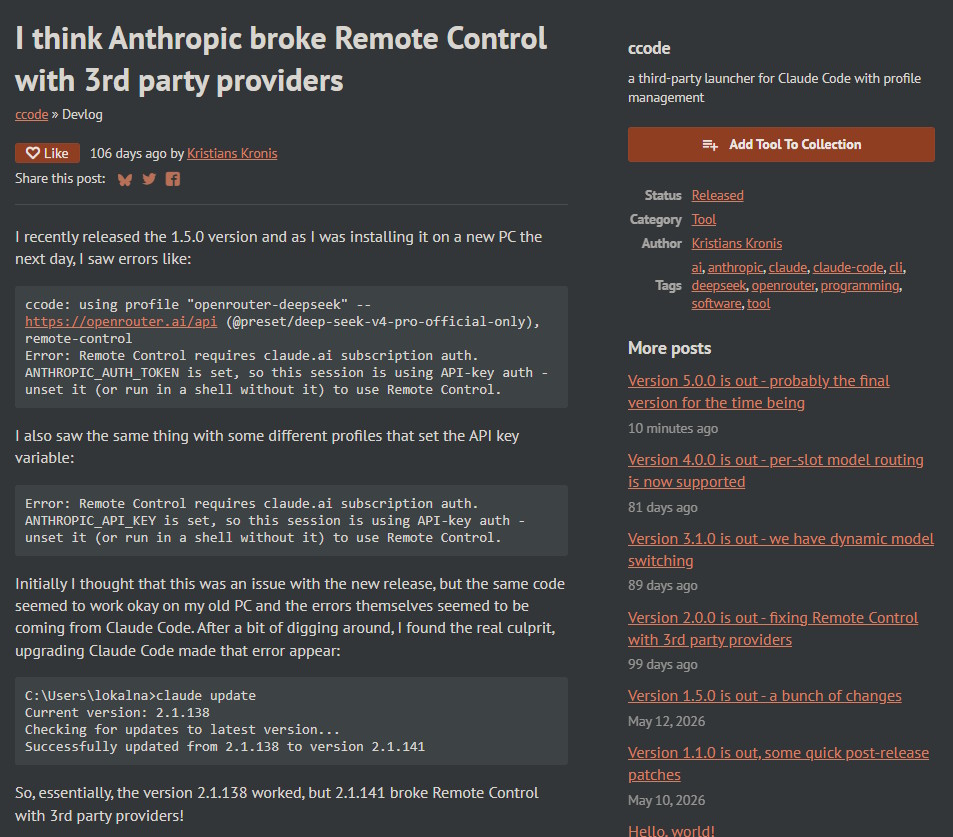953x837 pixels.
Task: Click 'Checking for updates to latest version' line
Action: (x=182, y=729)
